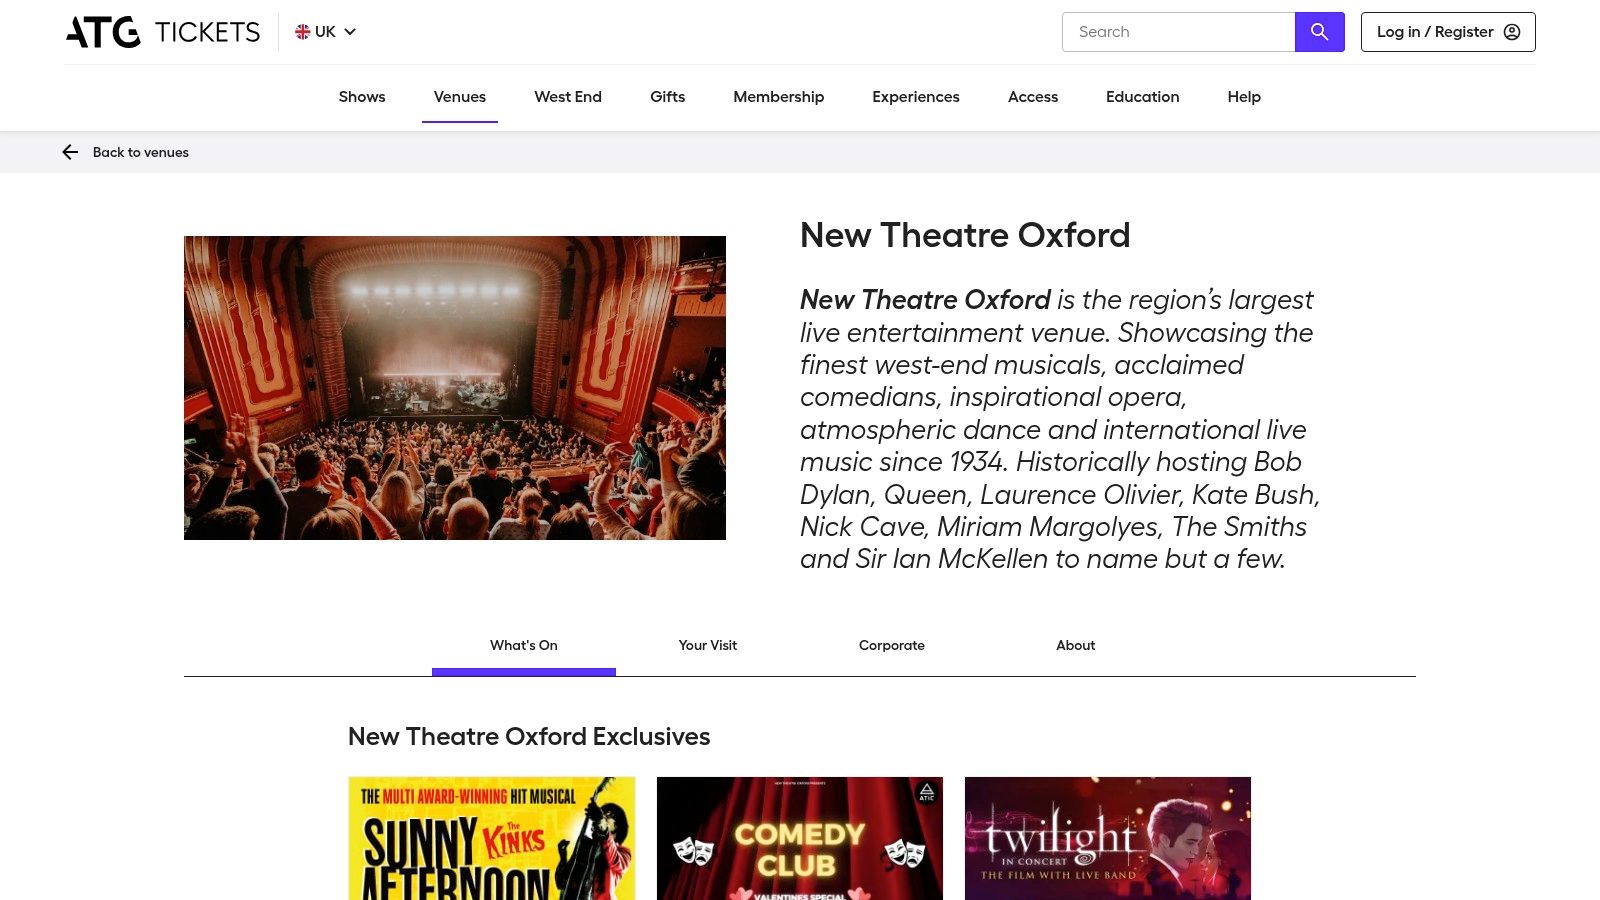Click the search magnifier icon

pyautogui.click(x=1319, y=31)
